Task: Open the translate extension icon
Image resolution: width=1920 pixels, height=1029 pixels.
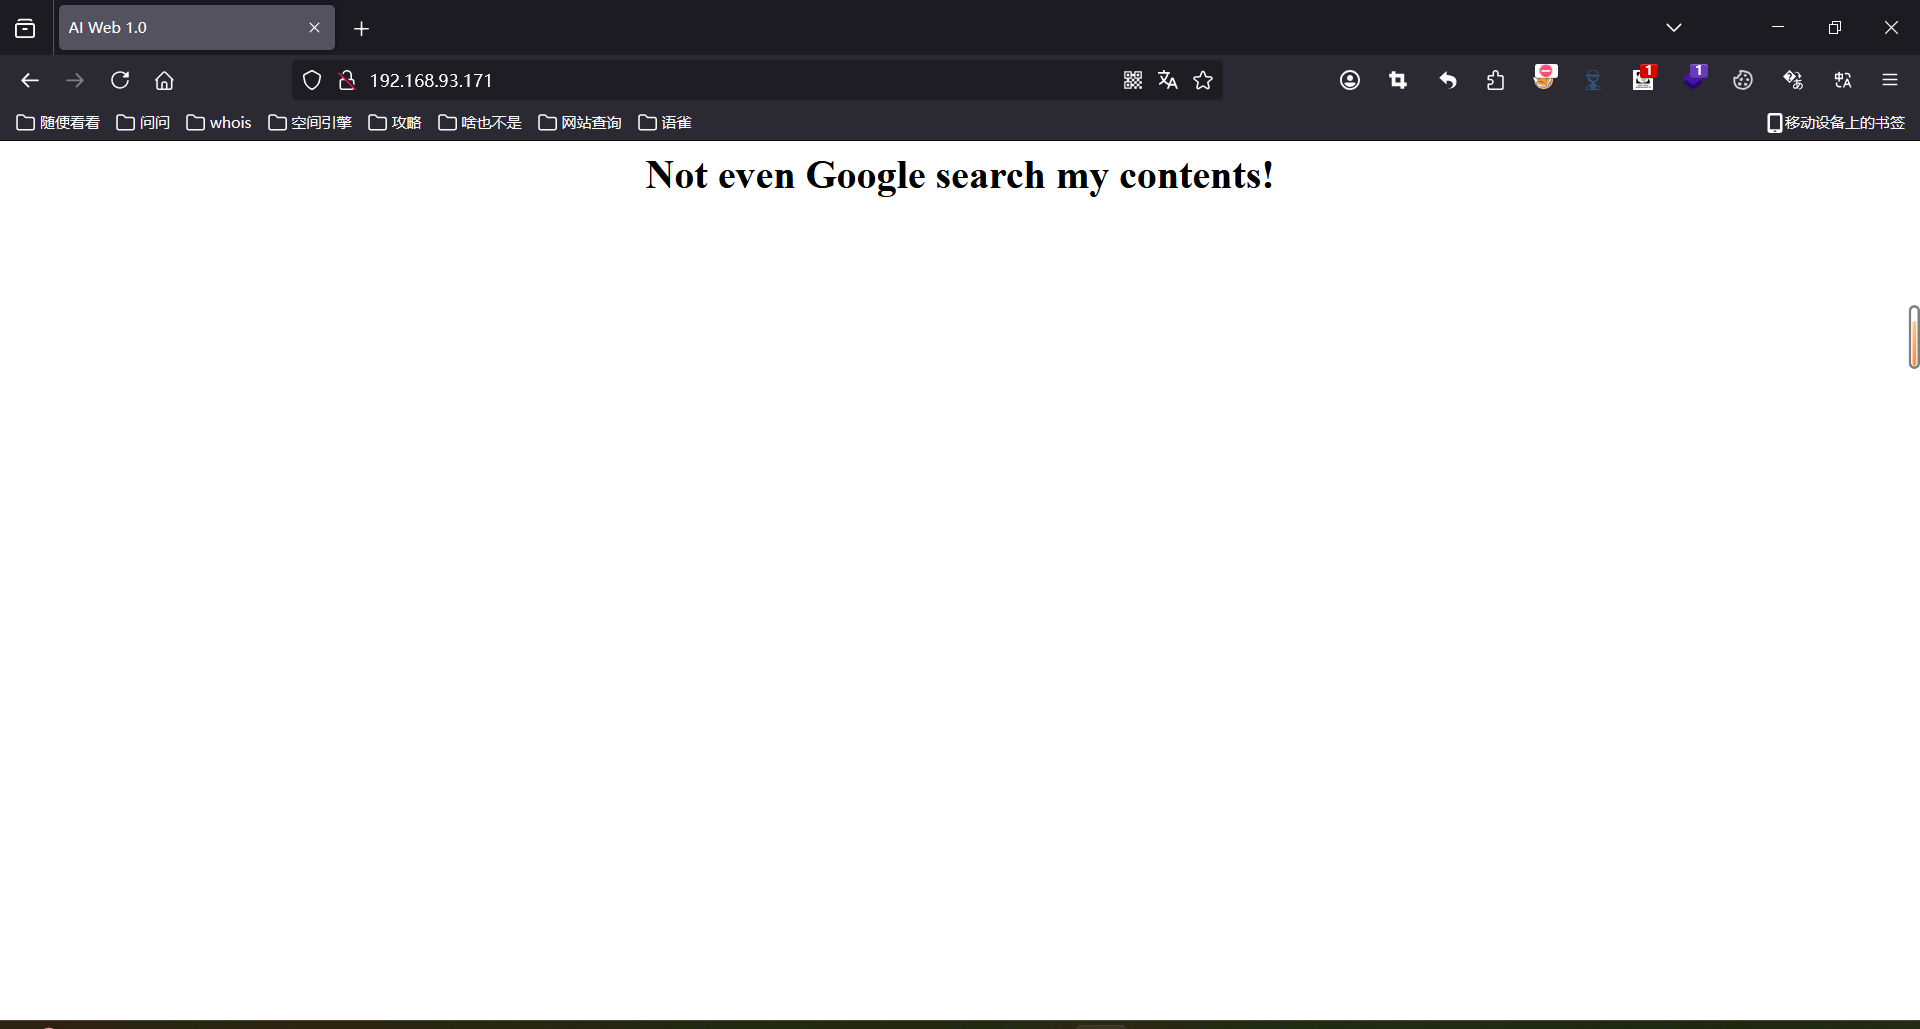Action: tap(1843, 80)
